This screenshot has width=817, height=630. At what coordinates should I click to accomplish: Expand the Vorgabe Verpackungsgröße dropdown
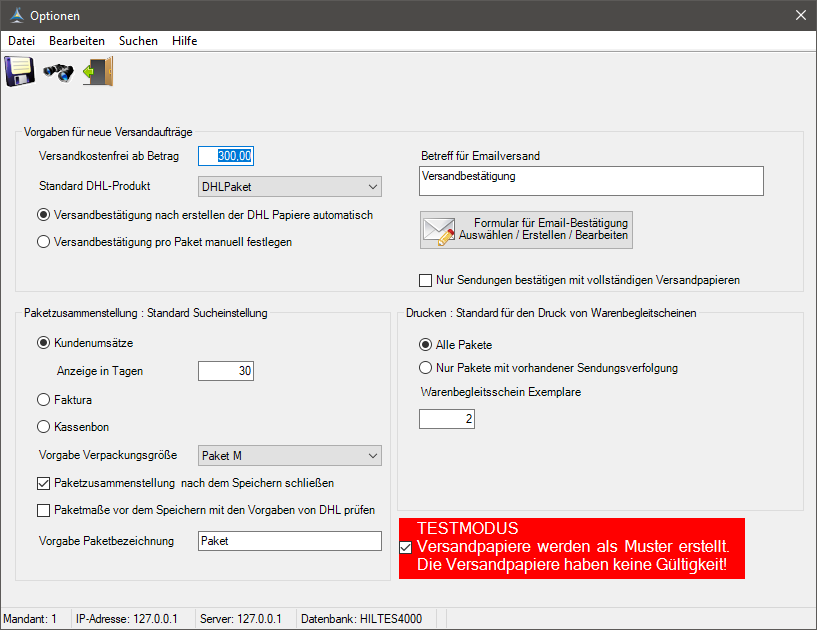pyautogui.click(x=371, y=456)
